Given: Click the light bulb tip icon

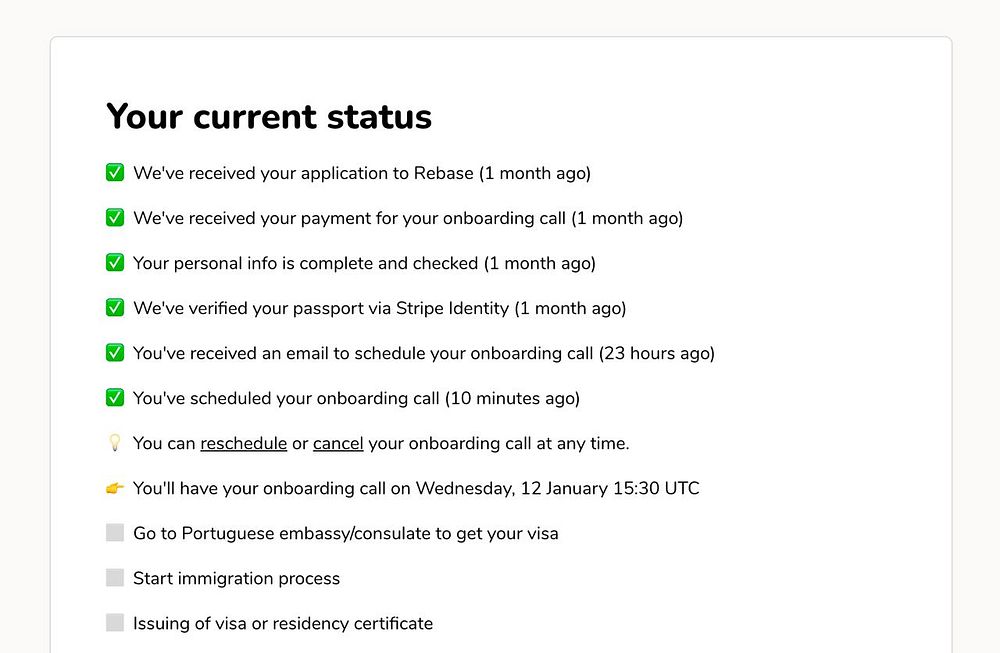Looking at the screenshot, I should (x=115, y=443).
